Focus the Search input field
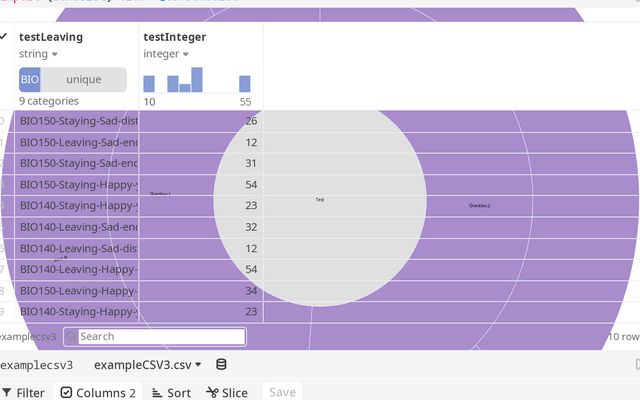This screenshot has height=400, width=640. click(160, 337)
